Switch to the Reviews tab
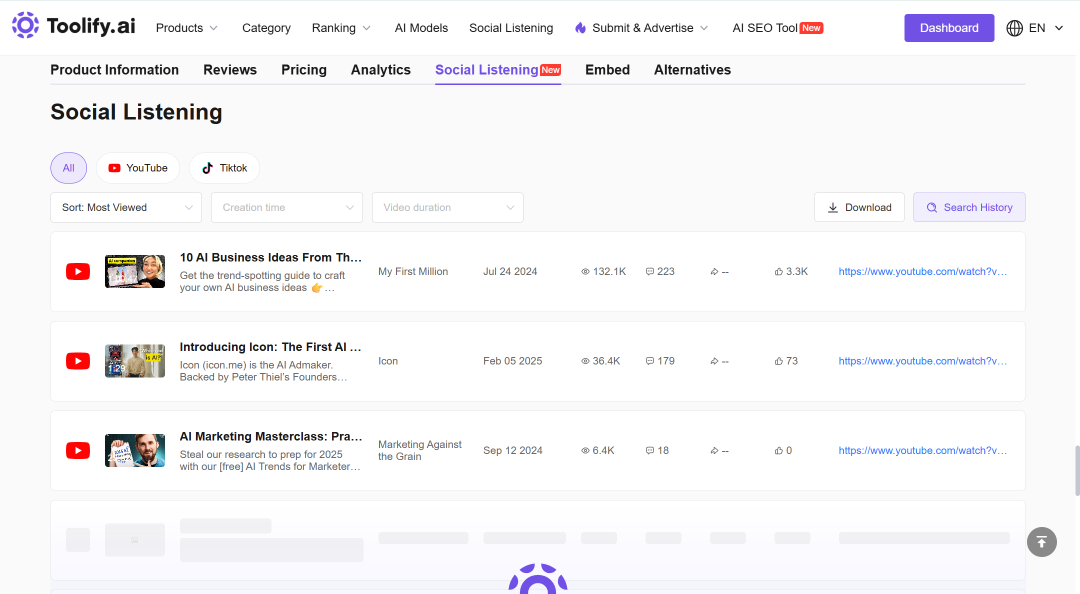Viewport: 1080px width, 594px height. tap(230, 70)
